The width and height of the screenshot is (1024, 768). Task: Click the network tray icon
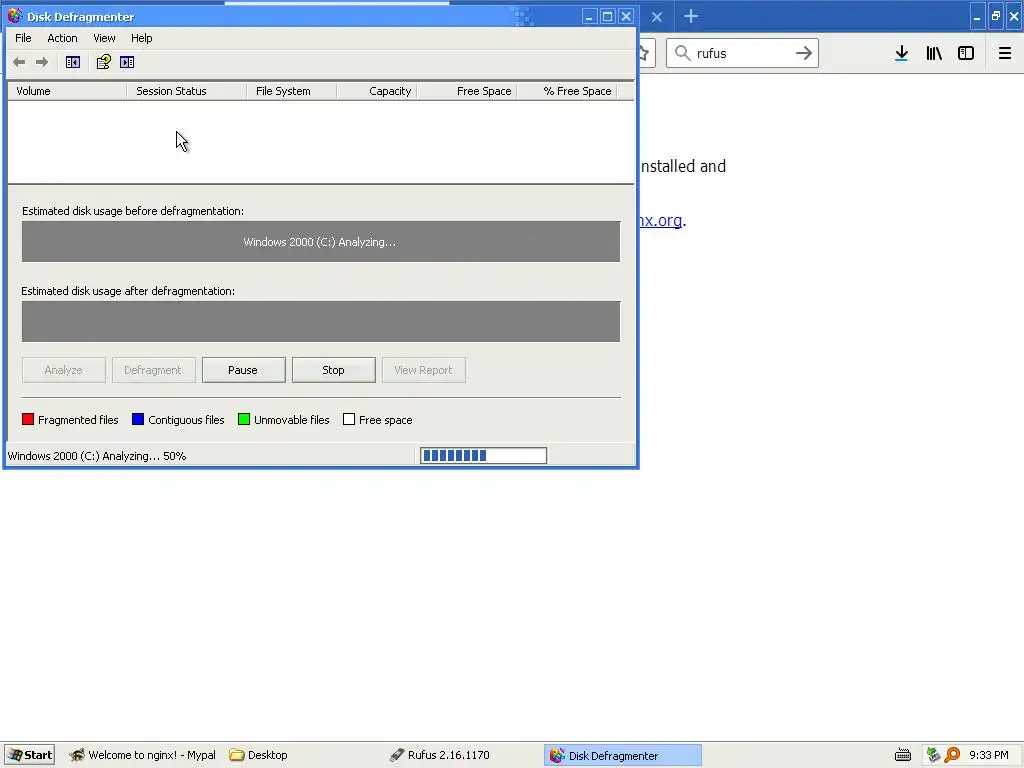click(933, 755)
